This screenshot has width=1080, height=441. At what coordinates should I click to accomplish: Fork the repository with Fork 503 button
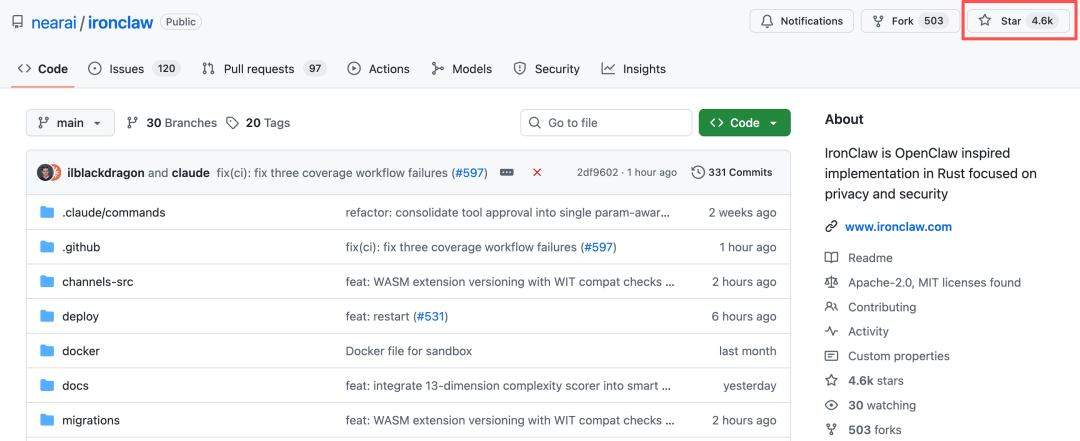pos(908,20)
